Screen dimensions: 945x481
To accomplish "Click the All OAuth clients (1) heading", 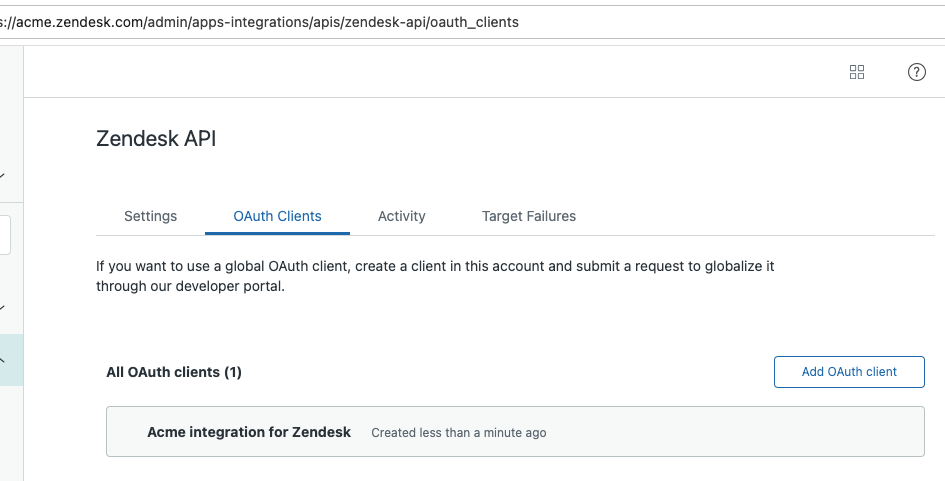I will 174,372.
